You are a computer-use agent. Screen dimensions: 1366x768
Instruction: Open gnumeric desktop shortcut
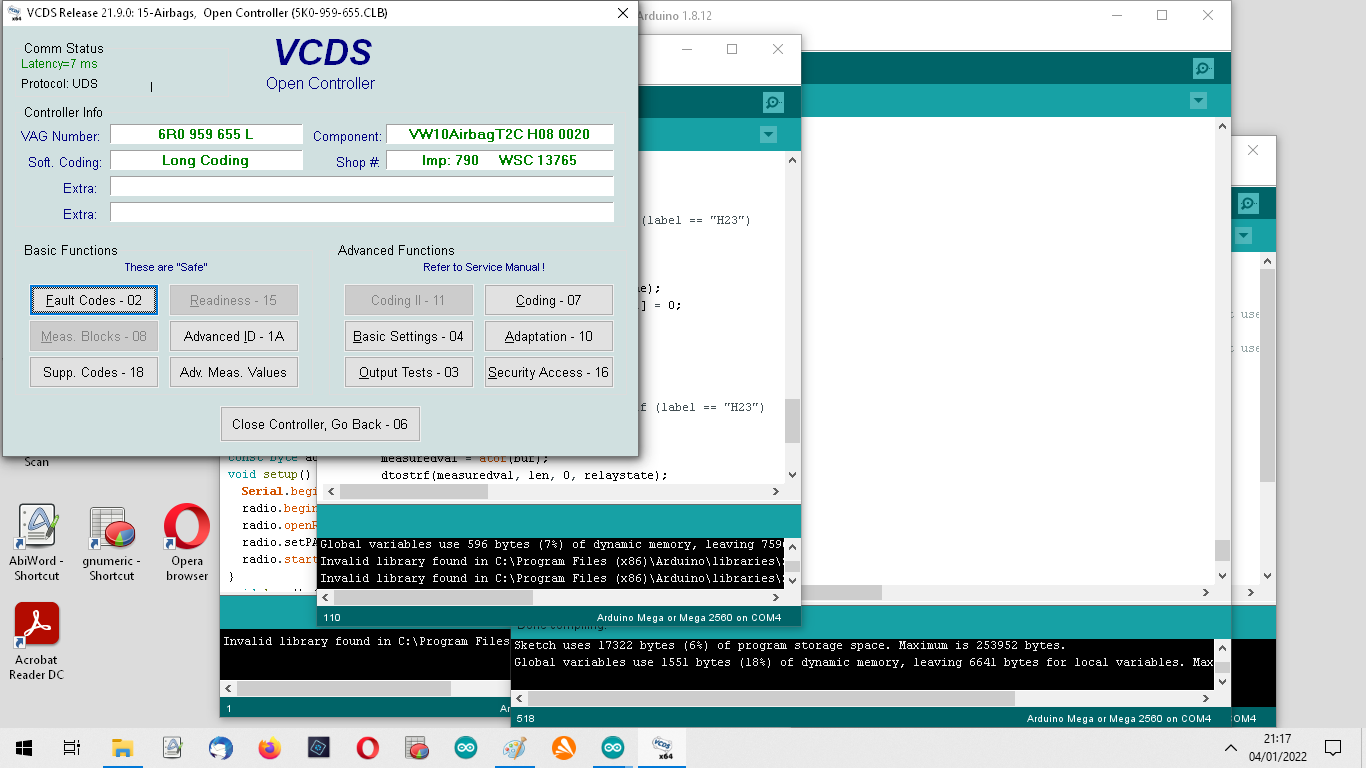111,543
